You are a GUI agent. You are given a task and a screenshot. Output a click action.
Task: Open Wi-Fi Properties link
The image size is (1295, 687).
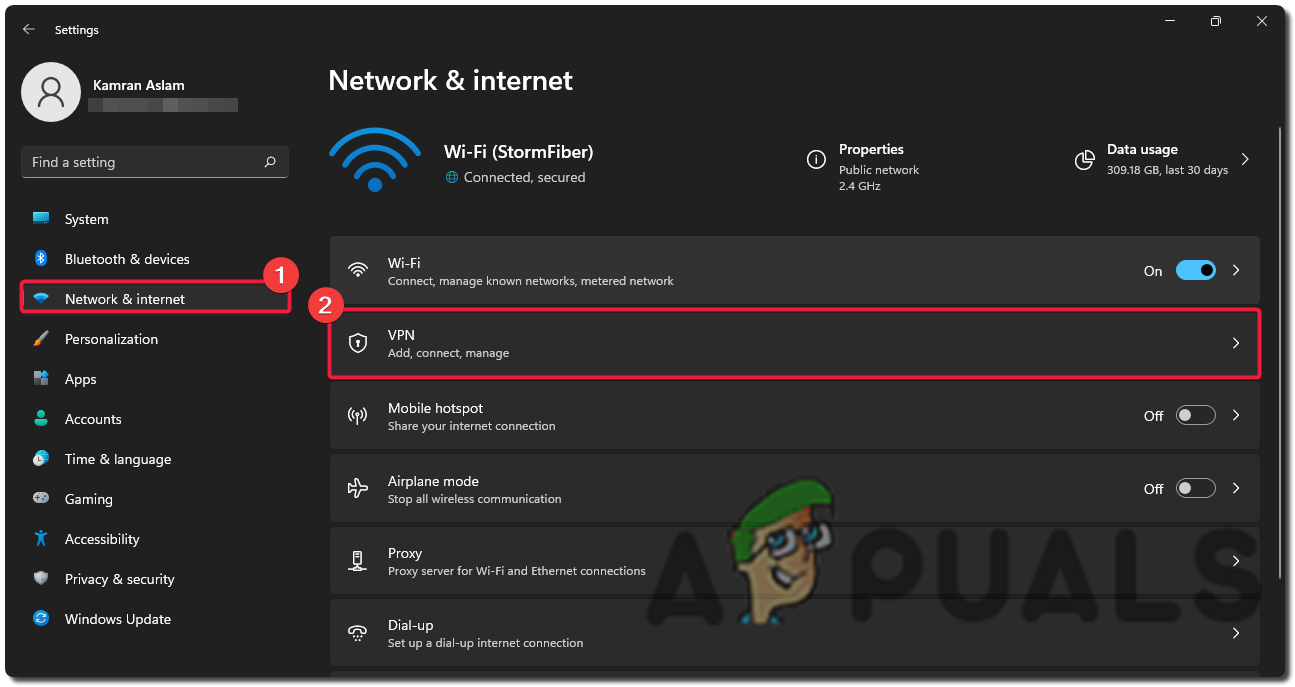pos(871,150)
